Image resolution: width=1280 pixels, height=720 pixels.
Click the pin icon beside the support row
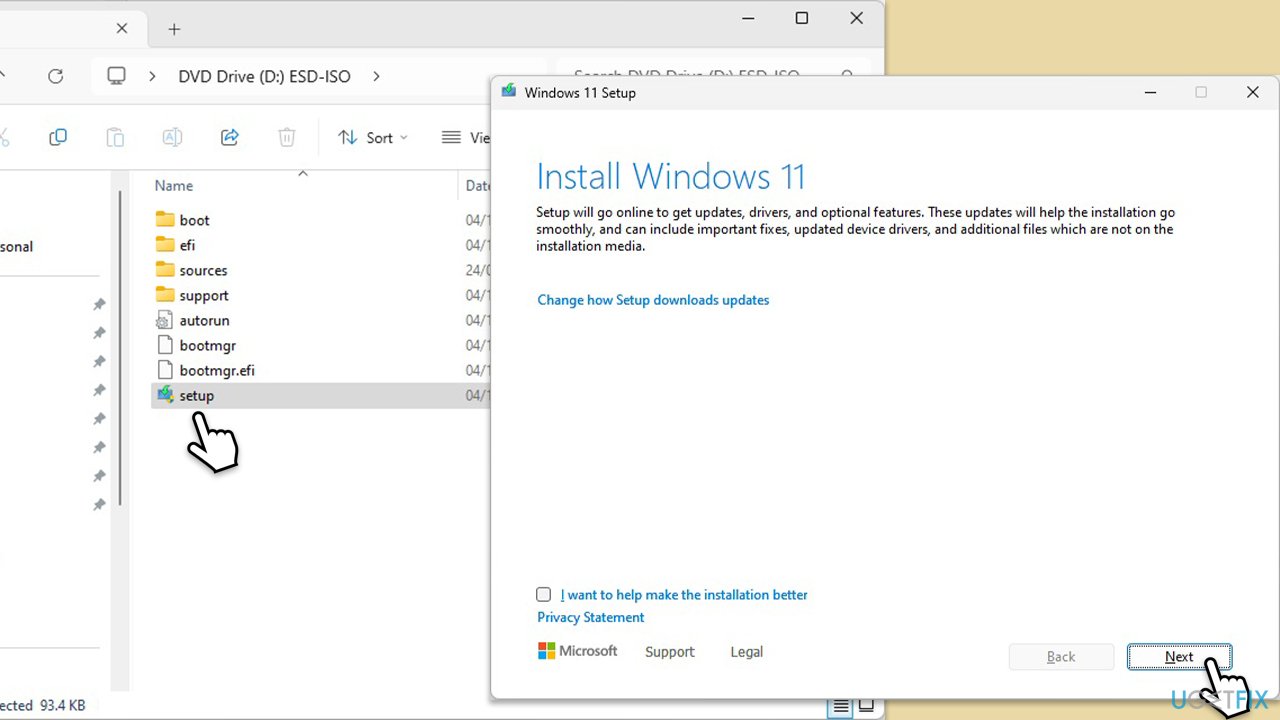click(99, 304)
